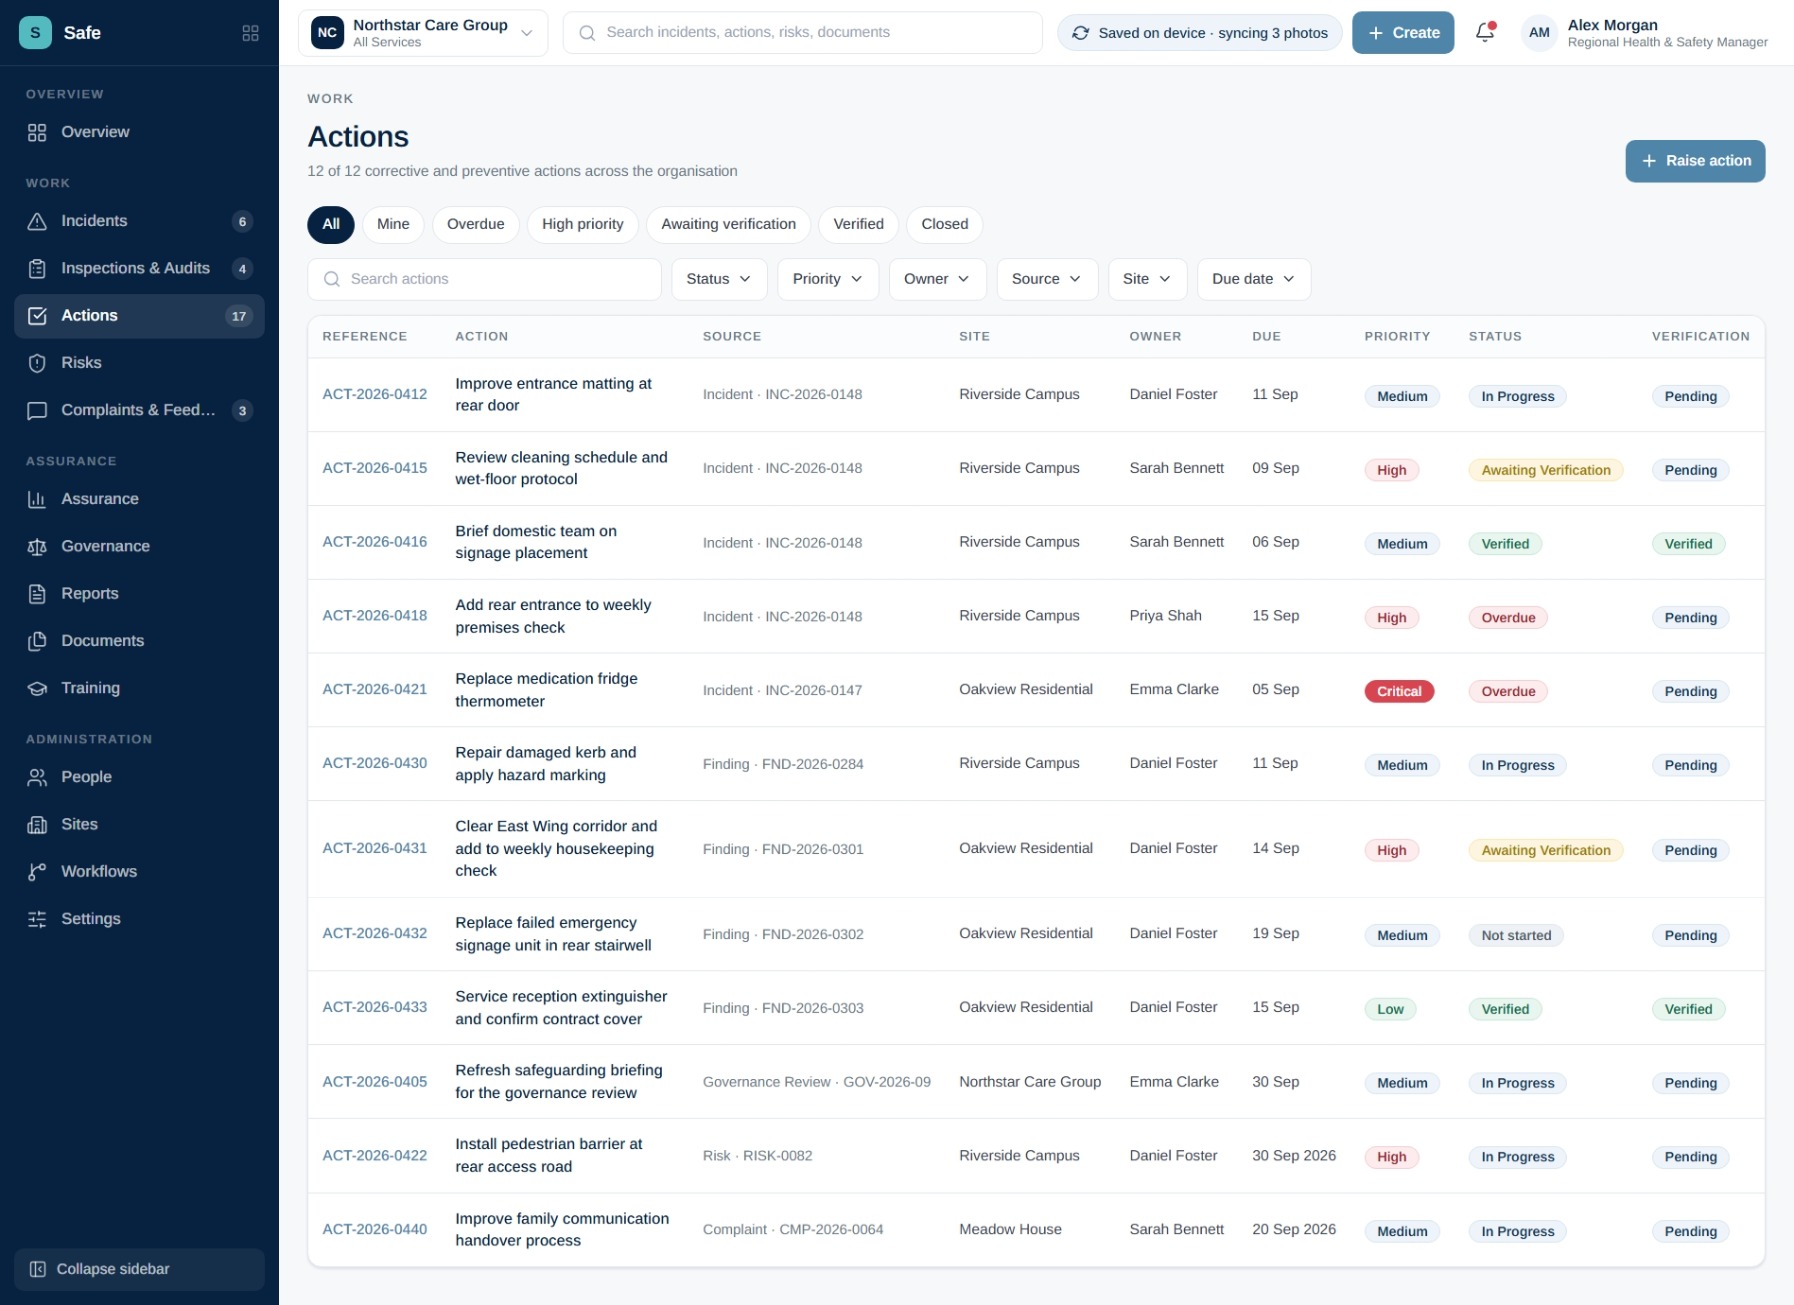
Task: Open the Documents page
Action: tap(139, 641)
